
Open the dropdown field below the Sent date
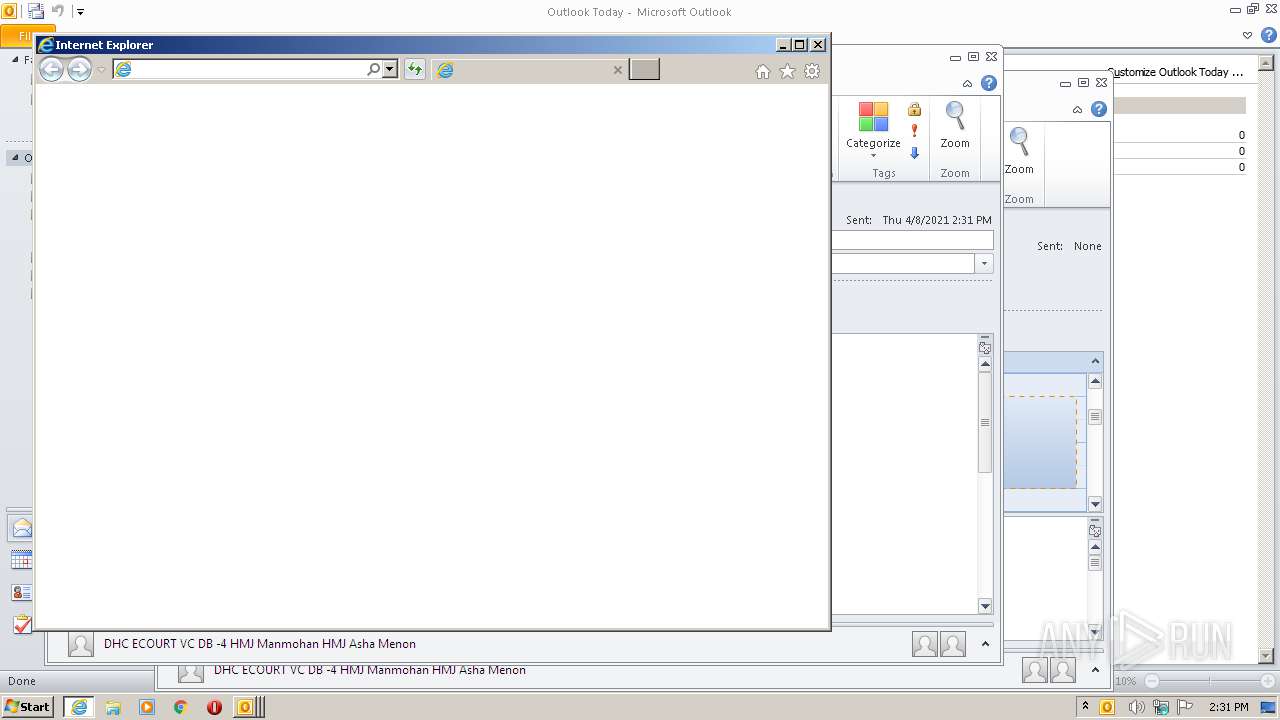coord(984,264)
